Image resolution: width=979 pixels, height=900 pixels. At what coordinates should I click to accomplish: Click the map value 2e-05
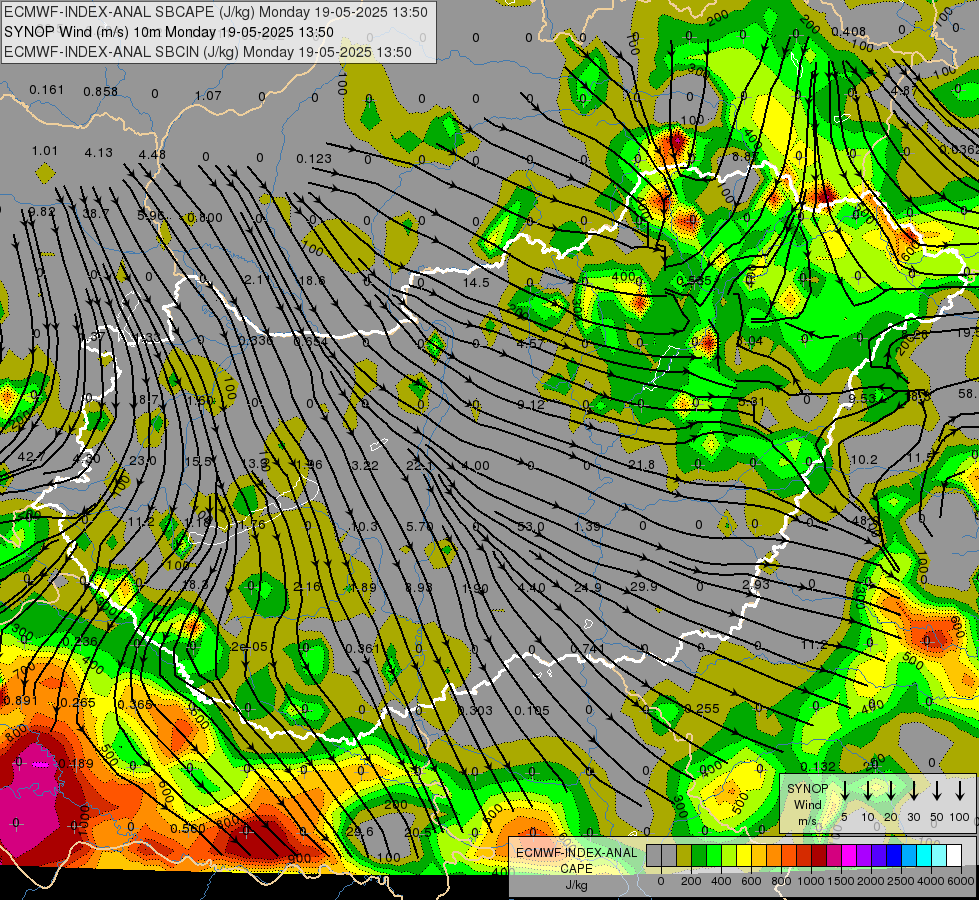coord(249,646)
